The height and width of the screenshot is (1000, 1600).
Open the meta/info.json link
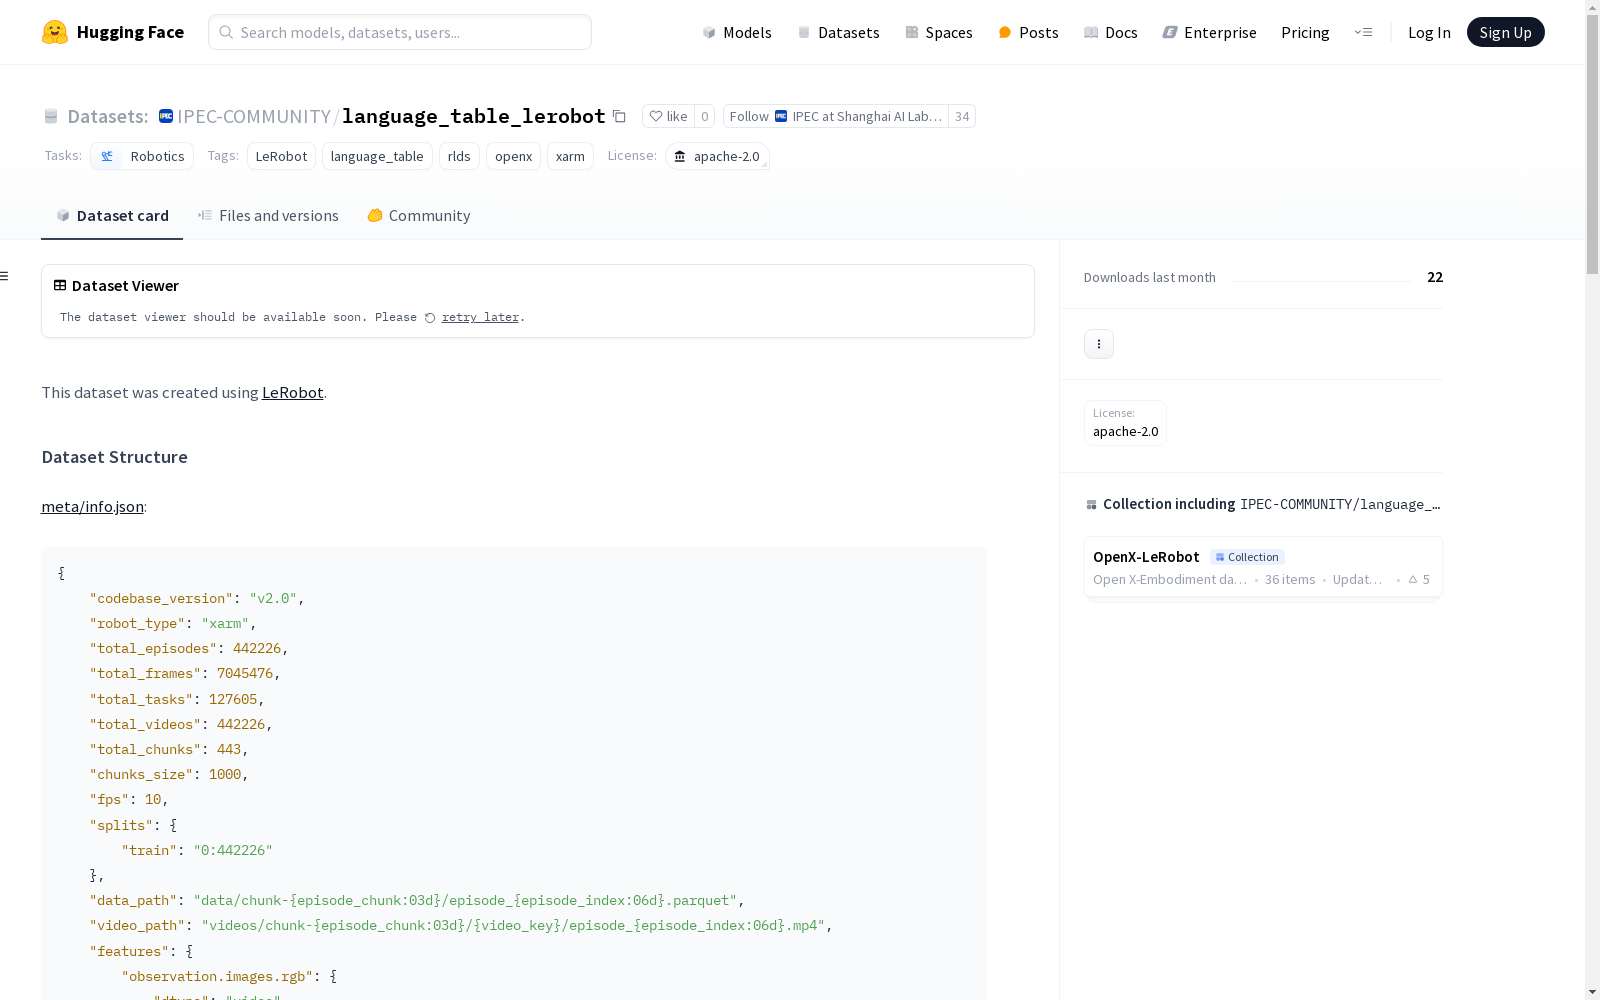(x=92, y=507)
